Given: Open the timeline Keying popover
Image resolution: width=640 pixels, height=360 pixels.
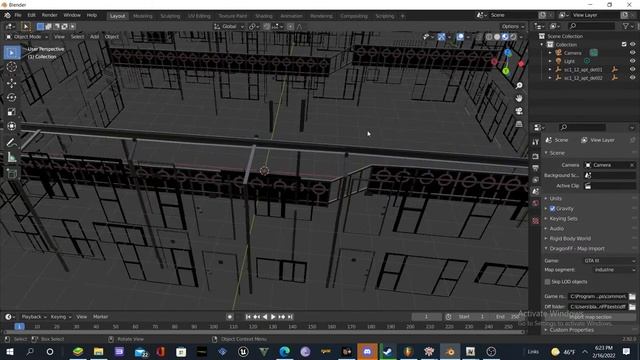Looking at the screenshot, I should (60, 317).
